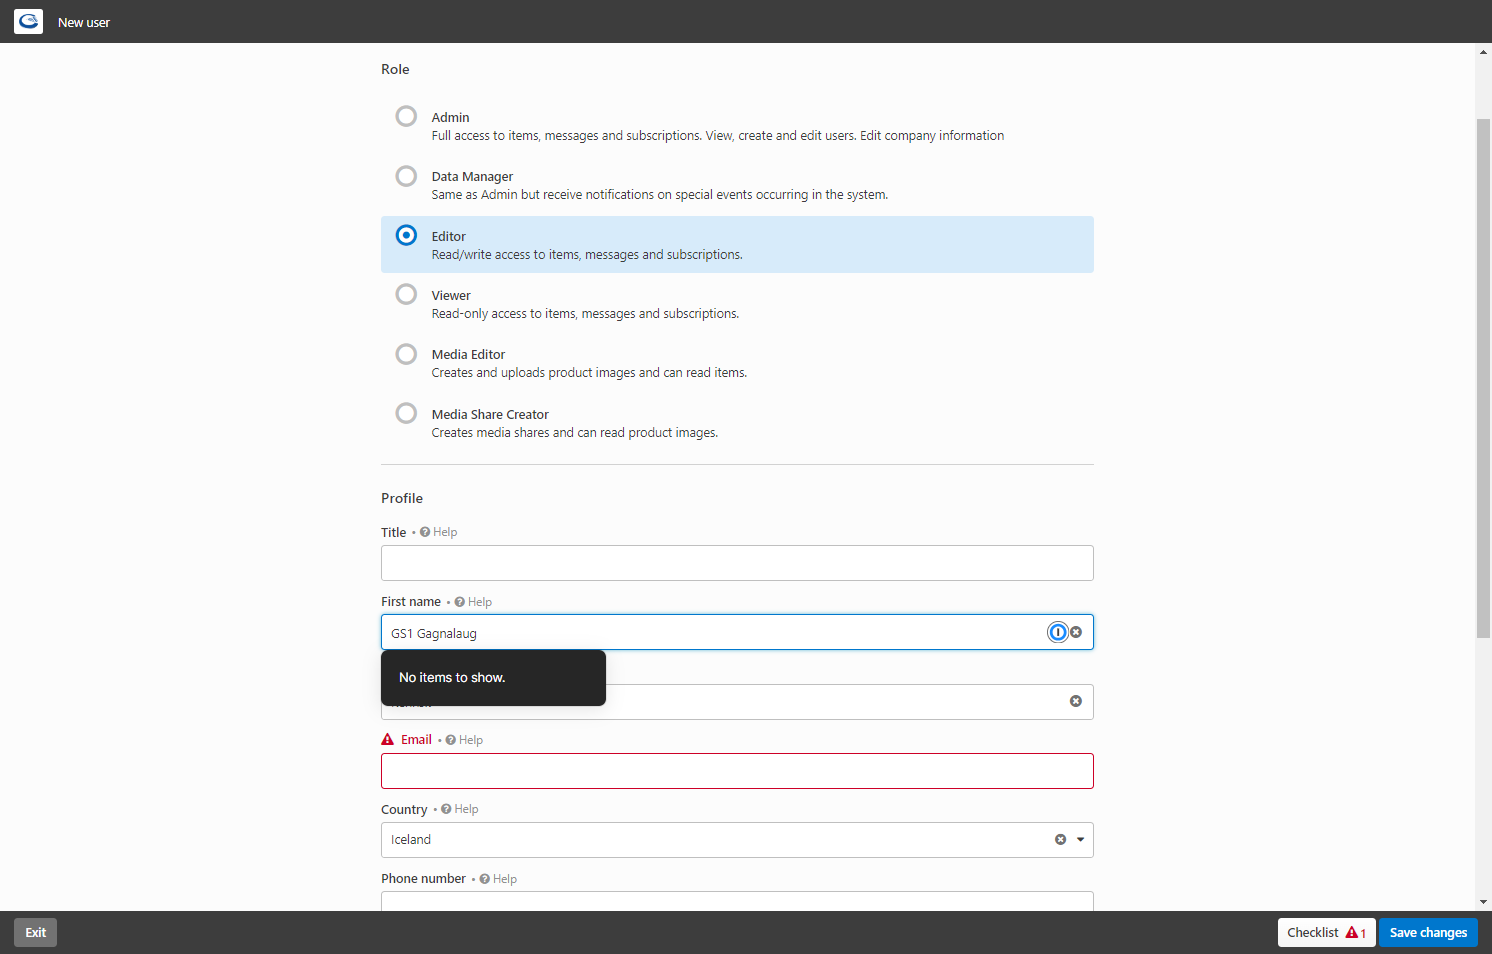Click the Email warning triangle icon
This screenshot has width=1492, height=954.
[388, 740]
